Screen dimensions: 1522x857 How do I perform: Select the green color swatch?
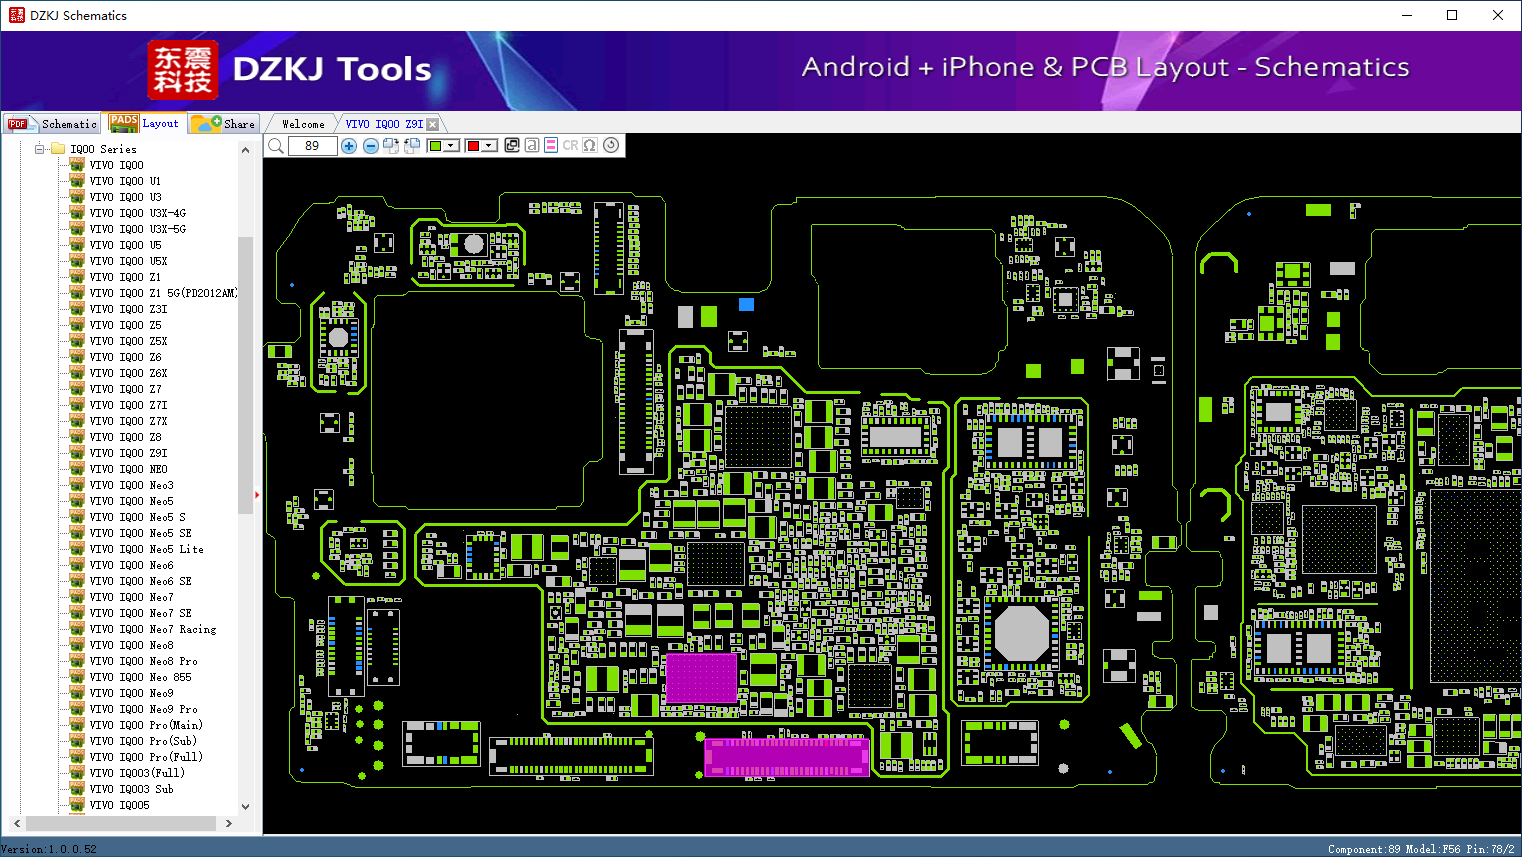435,146
